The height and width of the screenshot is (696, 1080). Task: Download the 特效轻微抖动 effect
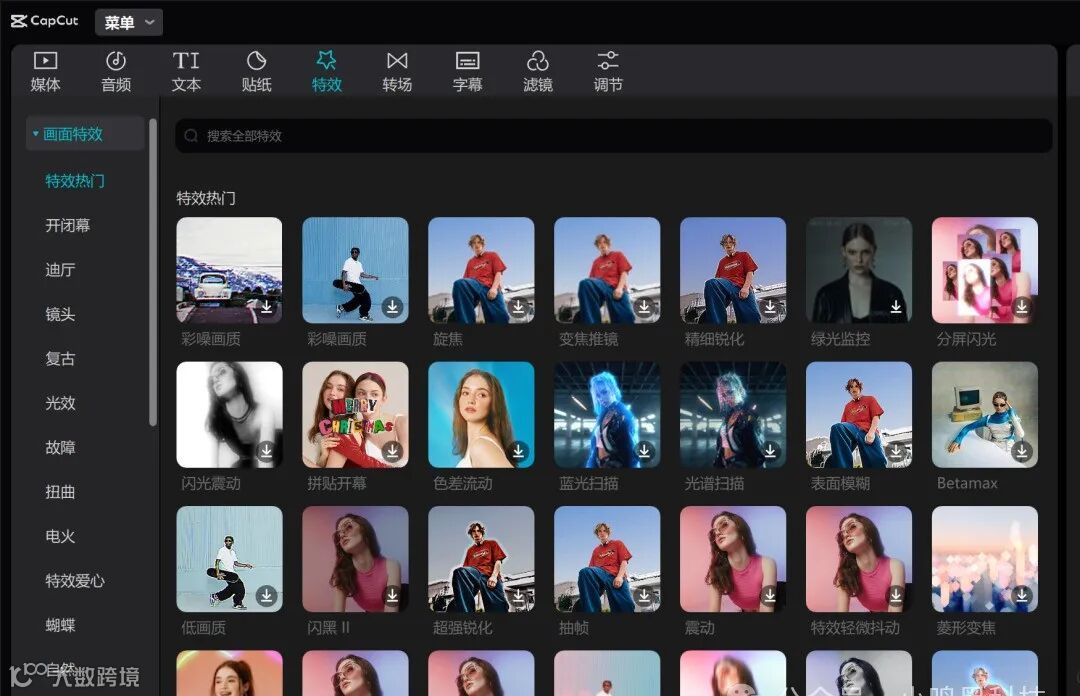pos(896,595)
